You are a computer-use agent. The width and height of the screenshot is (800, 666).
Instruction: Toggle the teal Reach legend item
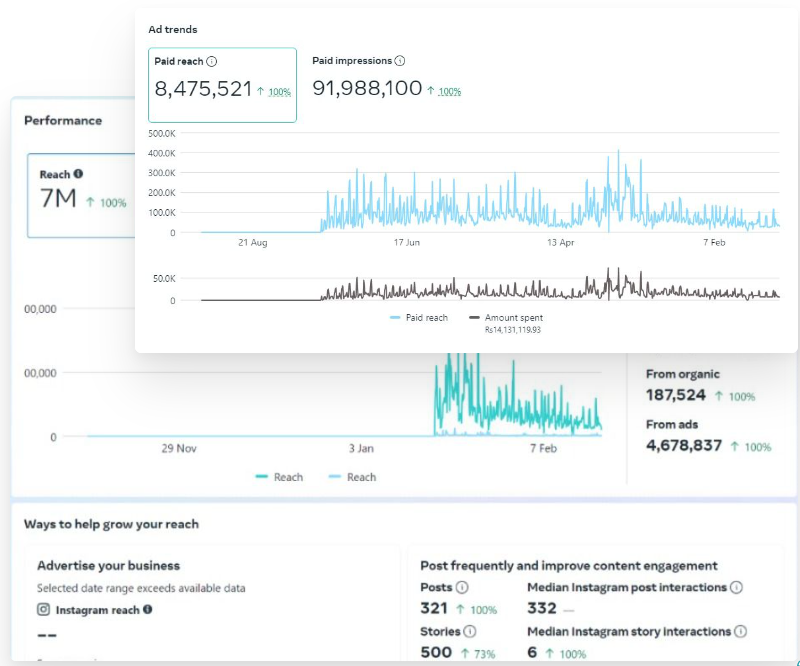(x=279, y=477)
